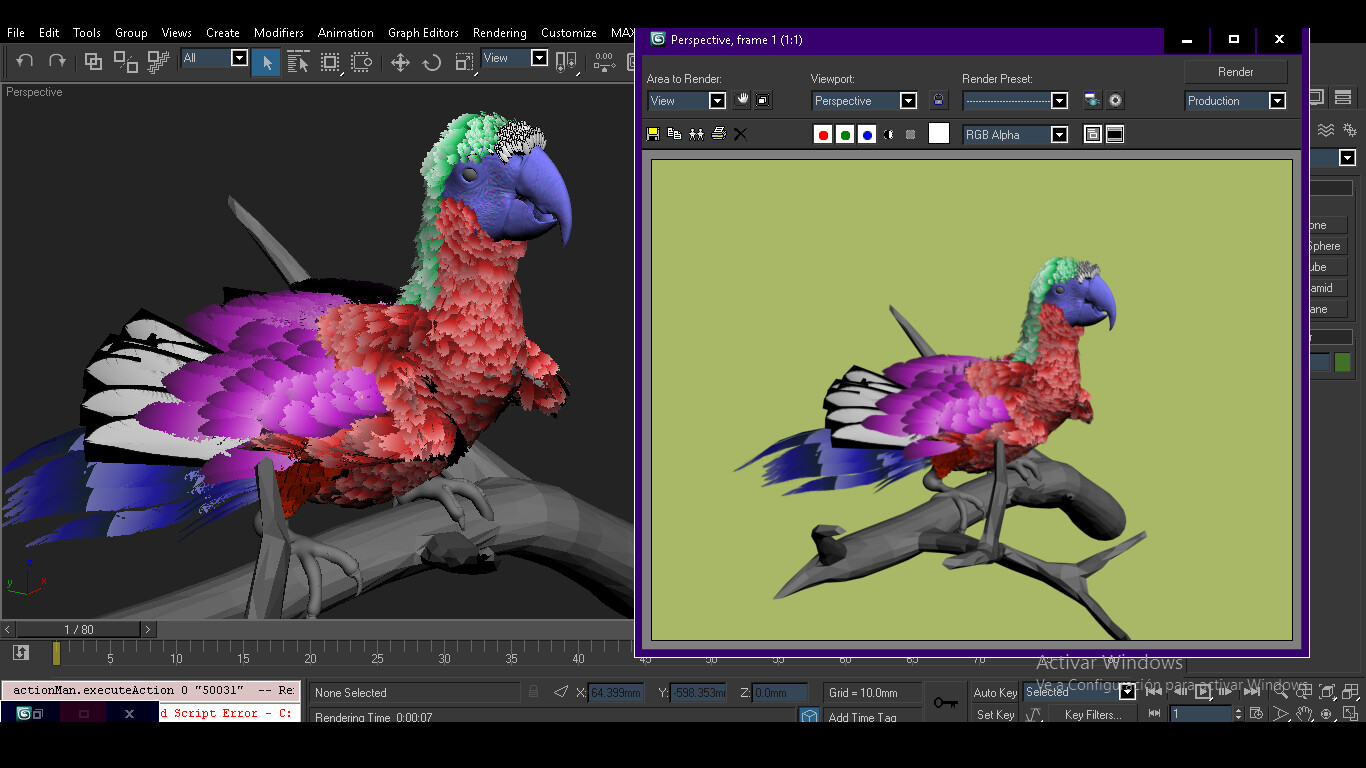1366x768 pixels.
Task: Open the Edit menu
Action: point(49,33)
